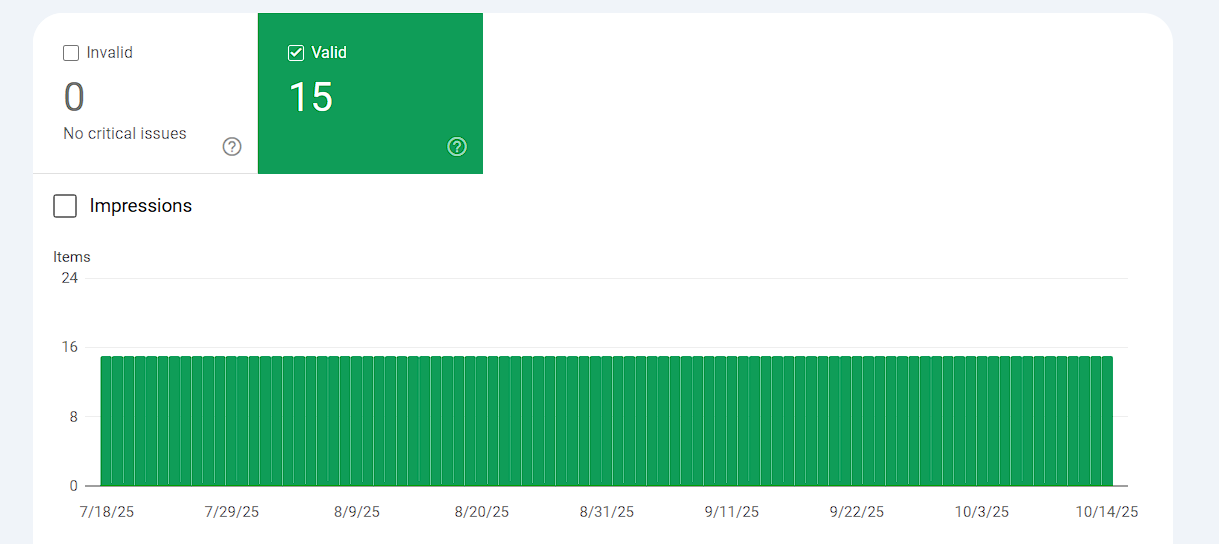Screen dimensions: 1219x544
Task: Click the 10/14/25 date label
Action: point(1107,512)
